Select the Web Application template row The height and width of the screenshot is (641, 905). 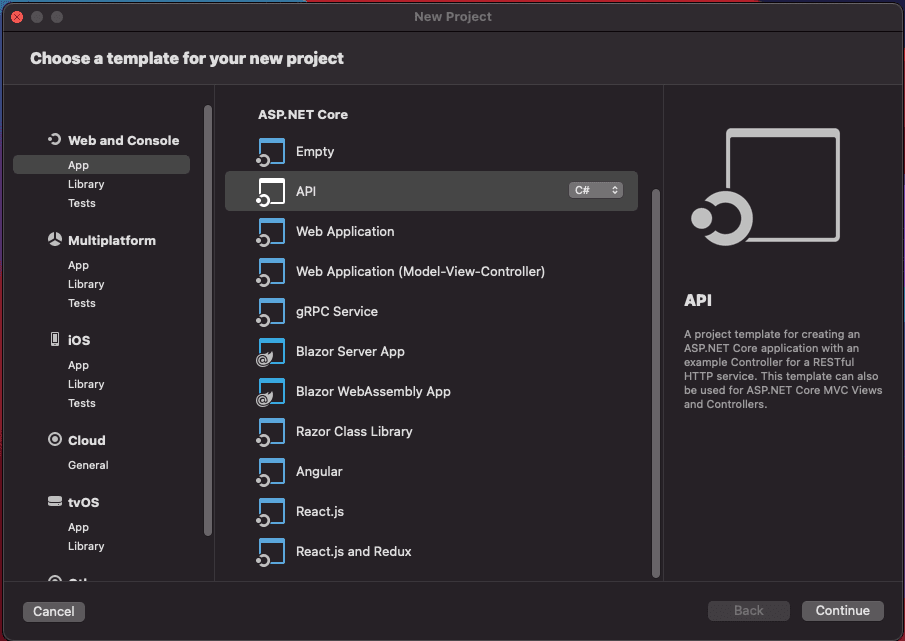(x=344, y=231)
